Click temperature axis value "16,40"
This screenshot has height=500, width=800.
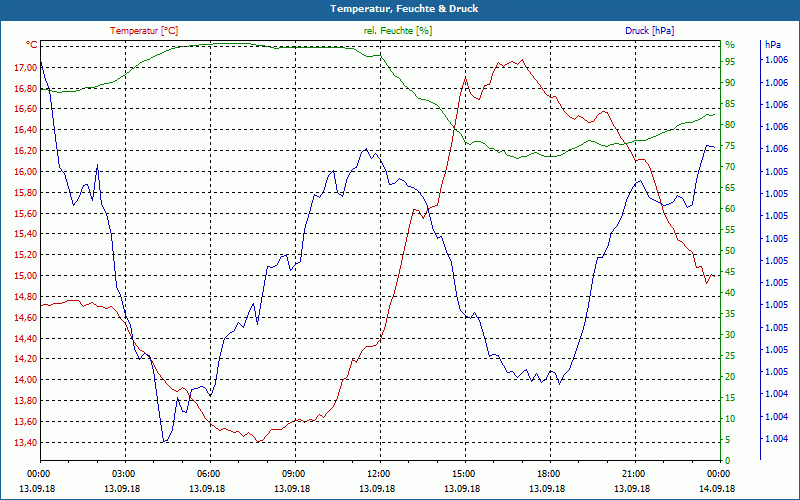pos(28,130)
